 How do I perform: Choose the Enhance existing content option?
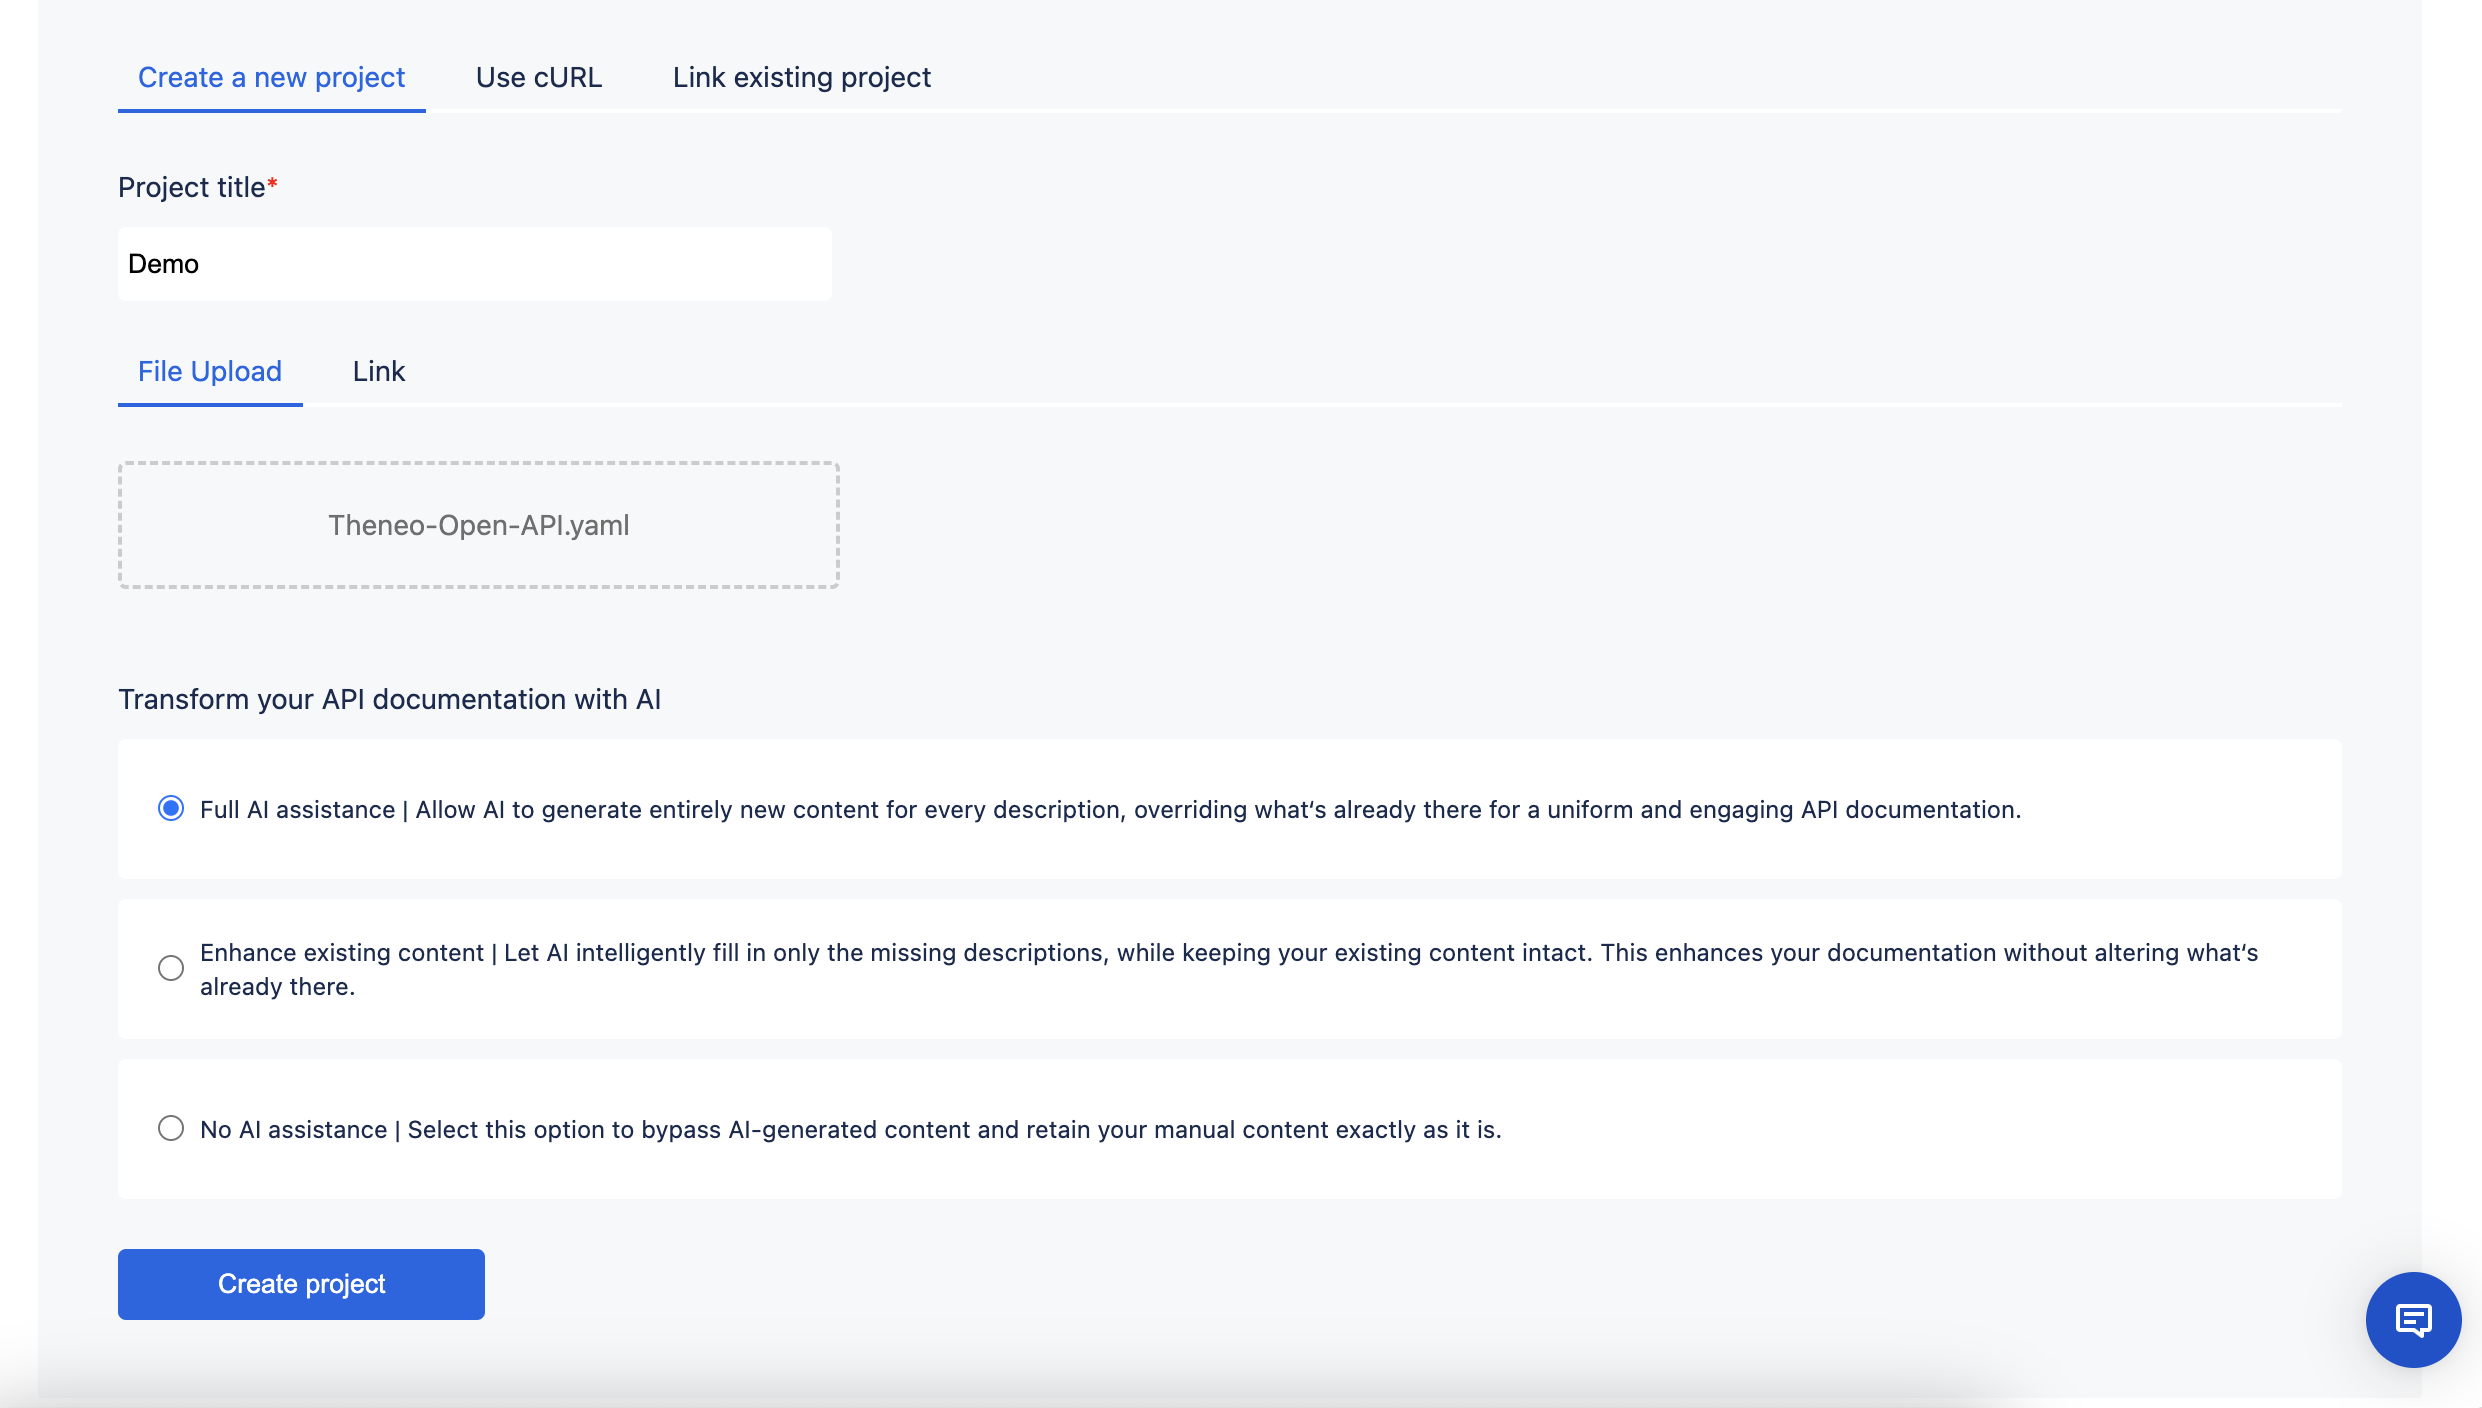click(x=171, y=968)
